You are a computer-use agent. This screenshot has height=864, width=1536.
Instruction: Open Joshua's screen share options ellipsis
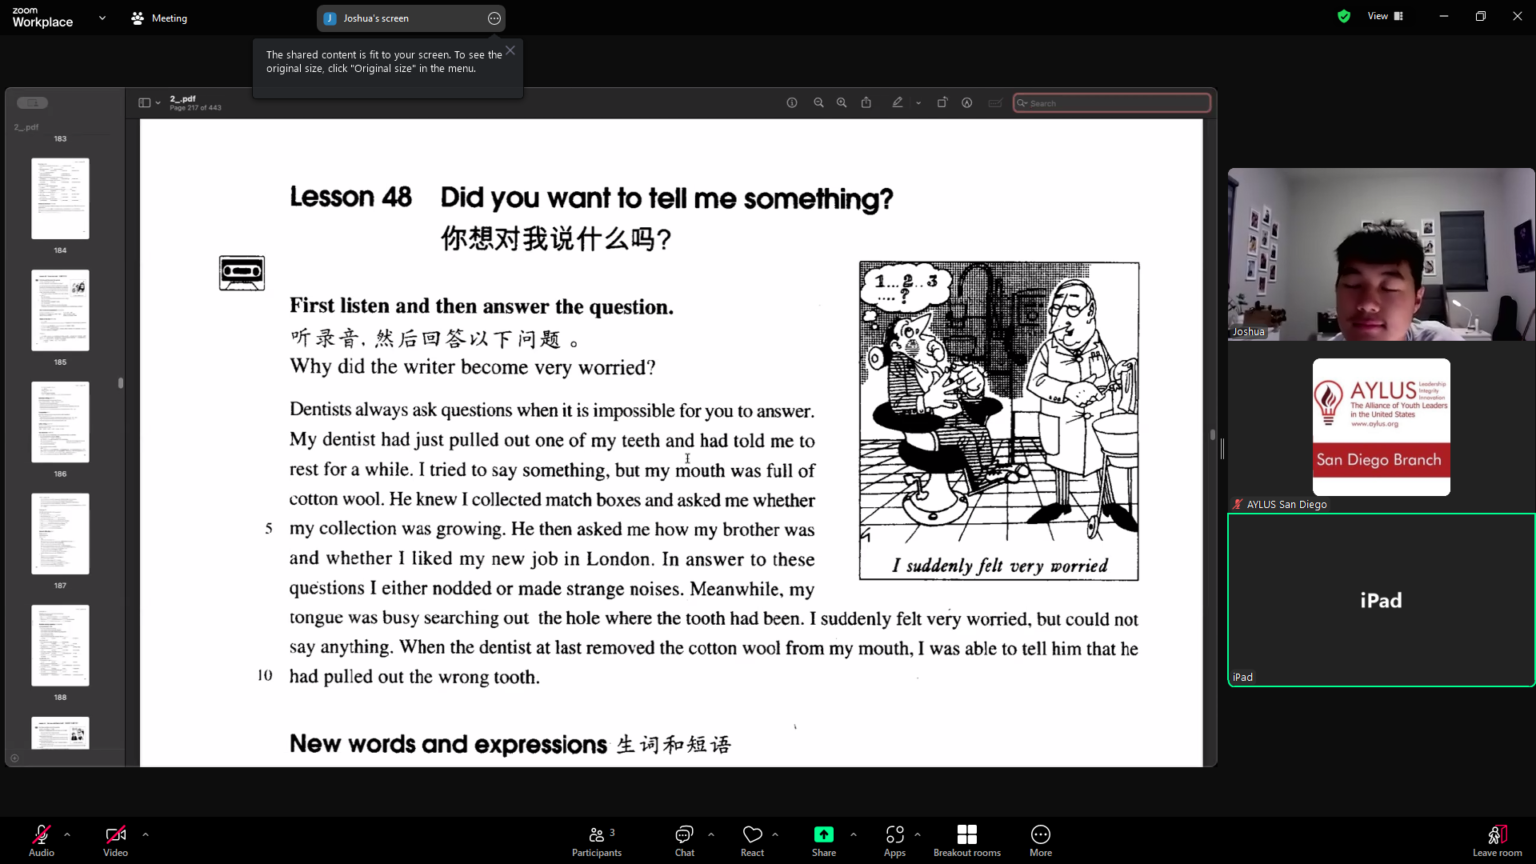494,18
